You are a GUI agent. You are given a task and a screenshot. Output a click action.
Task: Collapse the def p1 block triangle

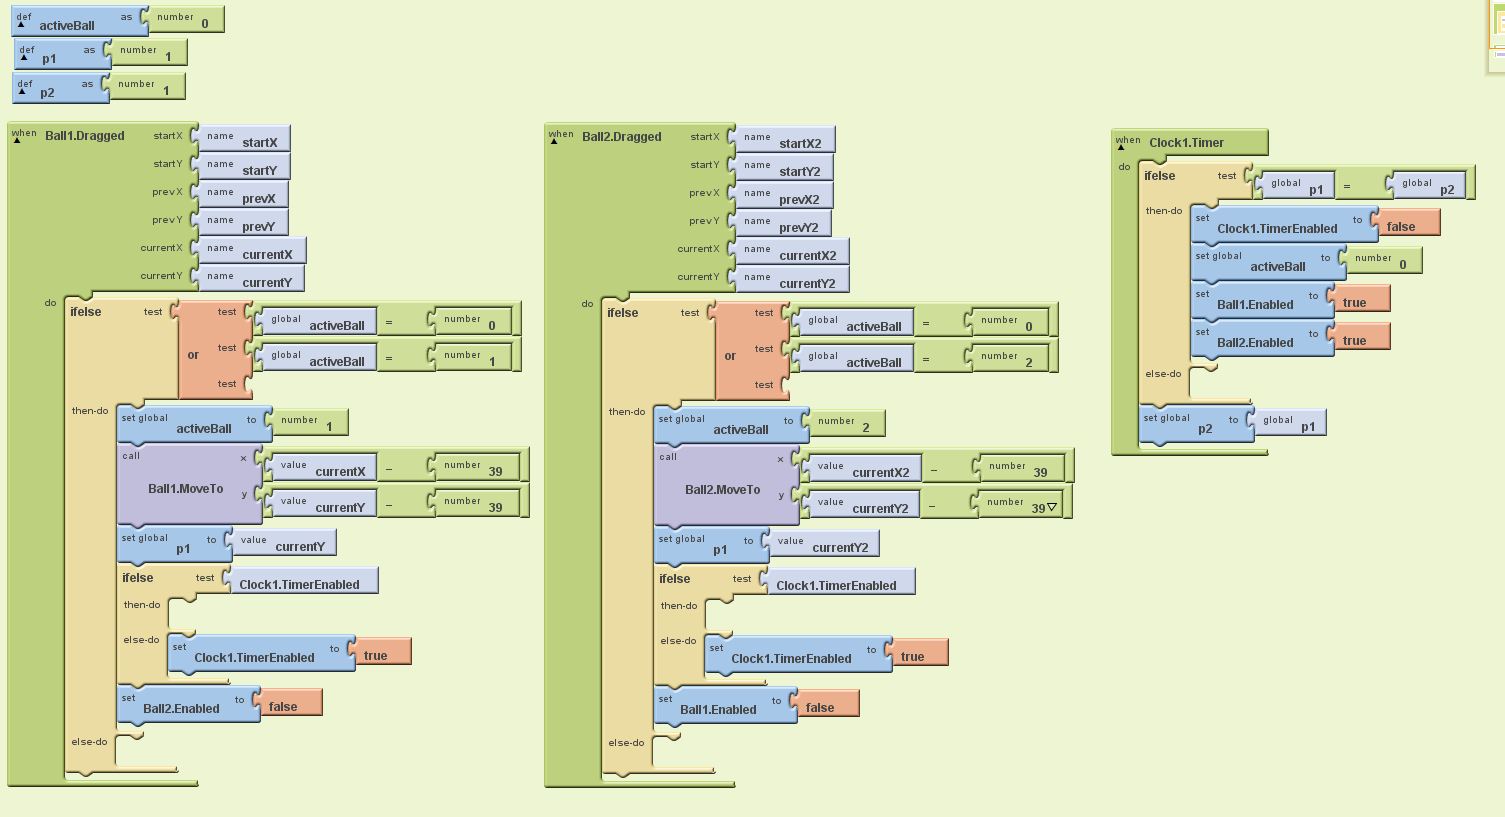click(x=24, y=58)
